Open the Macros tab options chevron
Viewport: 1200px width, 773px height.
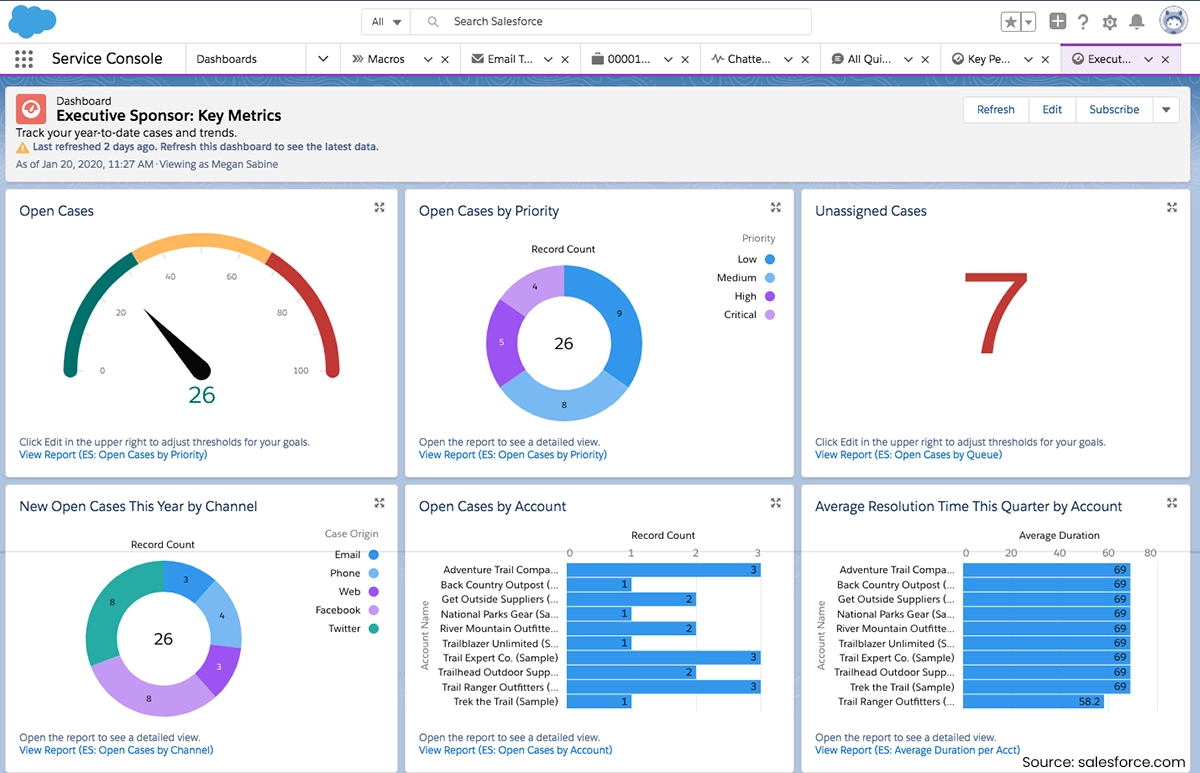(428, 59)
